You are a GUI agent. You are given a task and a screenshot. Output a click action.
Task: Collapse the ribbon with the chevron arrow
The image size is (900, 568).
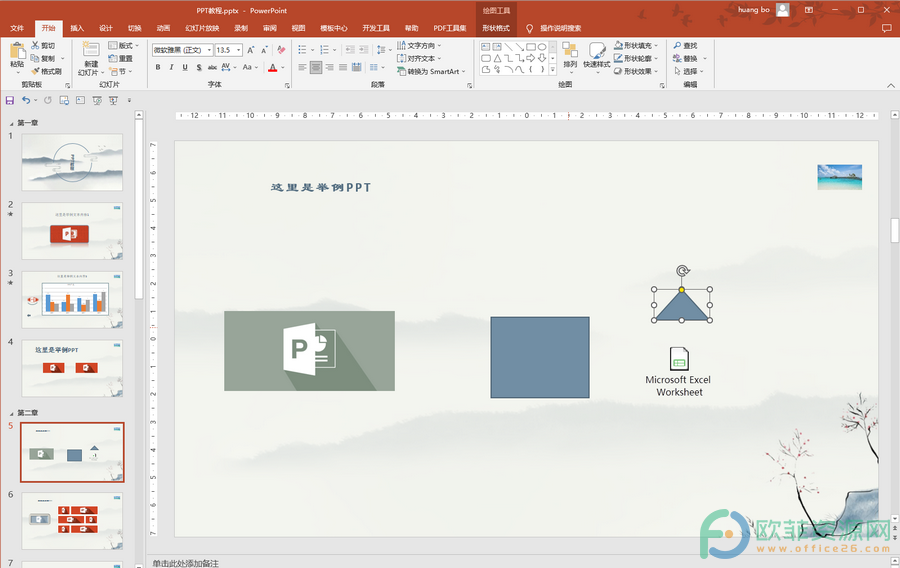click(x=891, y=85)
